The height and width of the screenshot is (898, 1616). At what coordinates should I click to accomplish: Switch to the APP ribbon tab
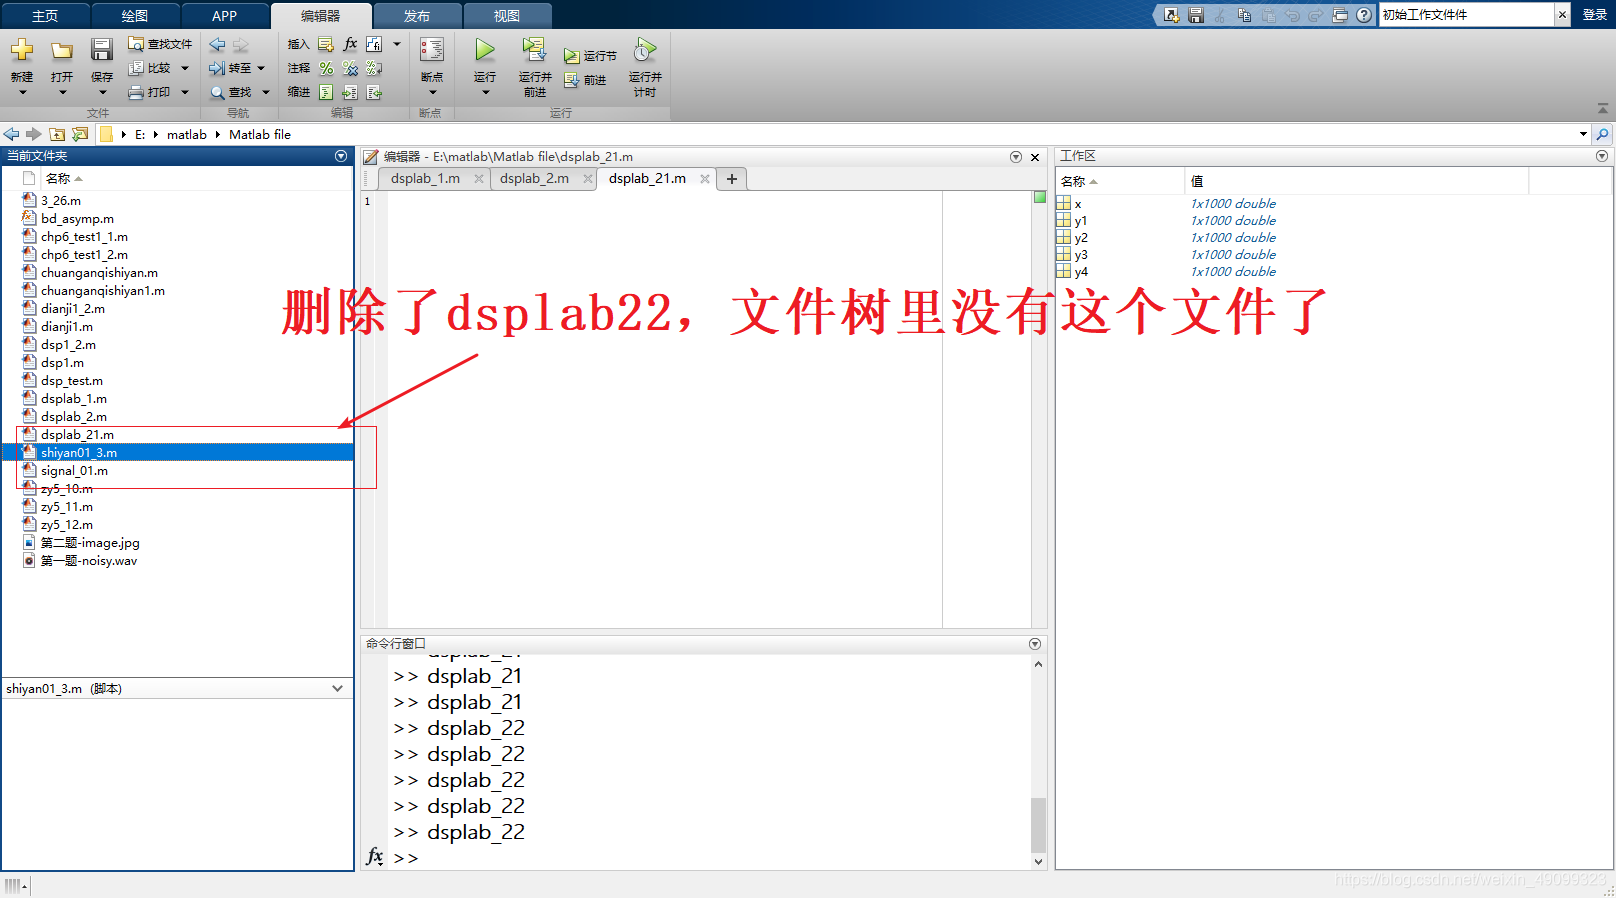225,16
